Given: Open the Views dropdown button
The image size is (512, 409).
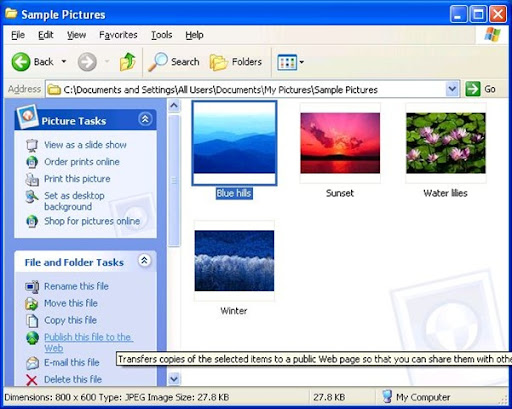Looking at the screenshot, I should click(290, 62).
